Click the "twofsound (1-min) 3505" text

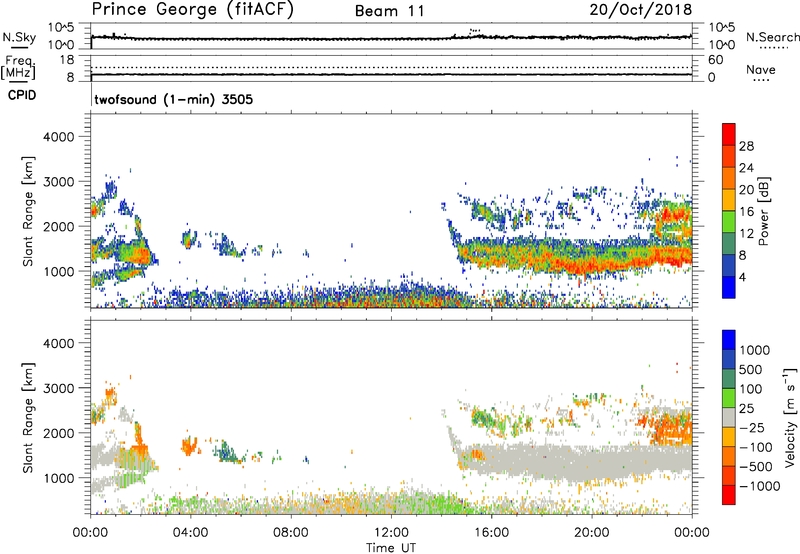pos(173,99)
